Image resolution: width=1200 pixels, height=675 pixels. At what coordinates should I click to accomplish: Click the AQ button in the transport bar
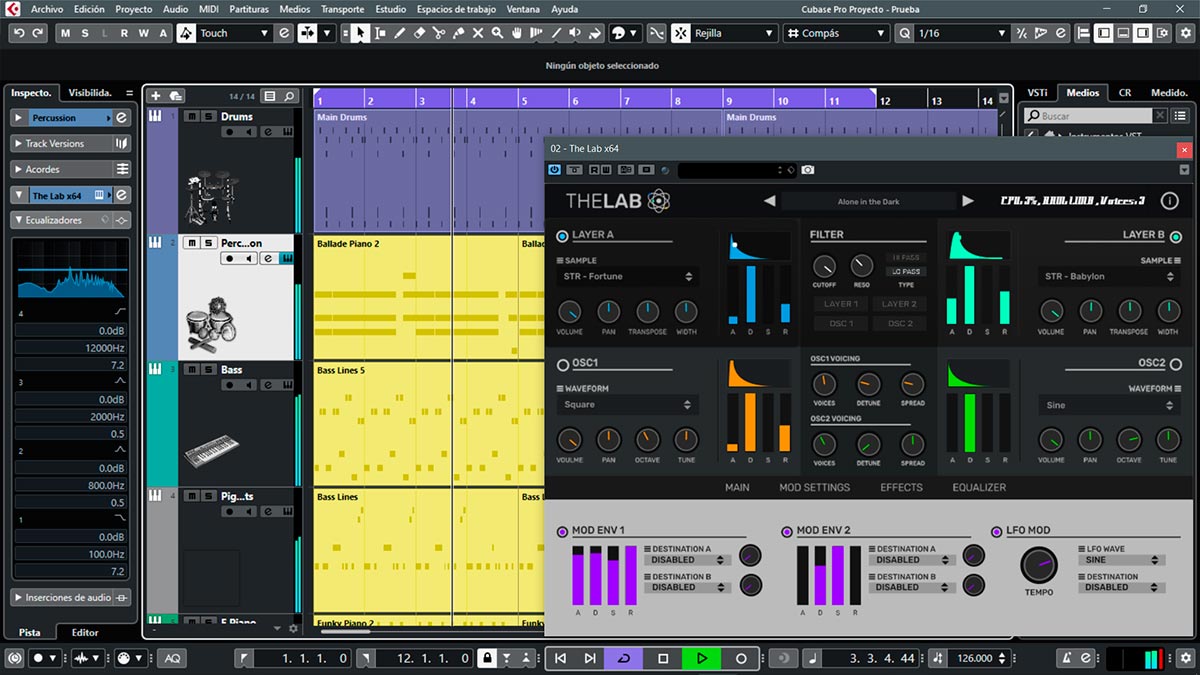point(173,658)
